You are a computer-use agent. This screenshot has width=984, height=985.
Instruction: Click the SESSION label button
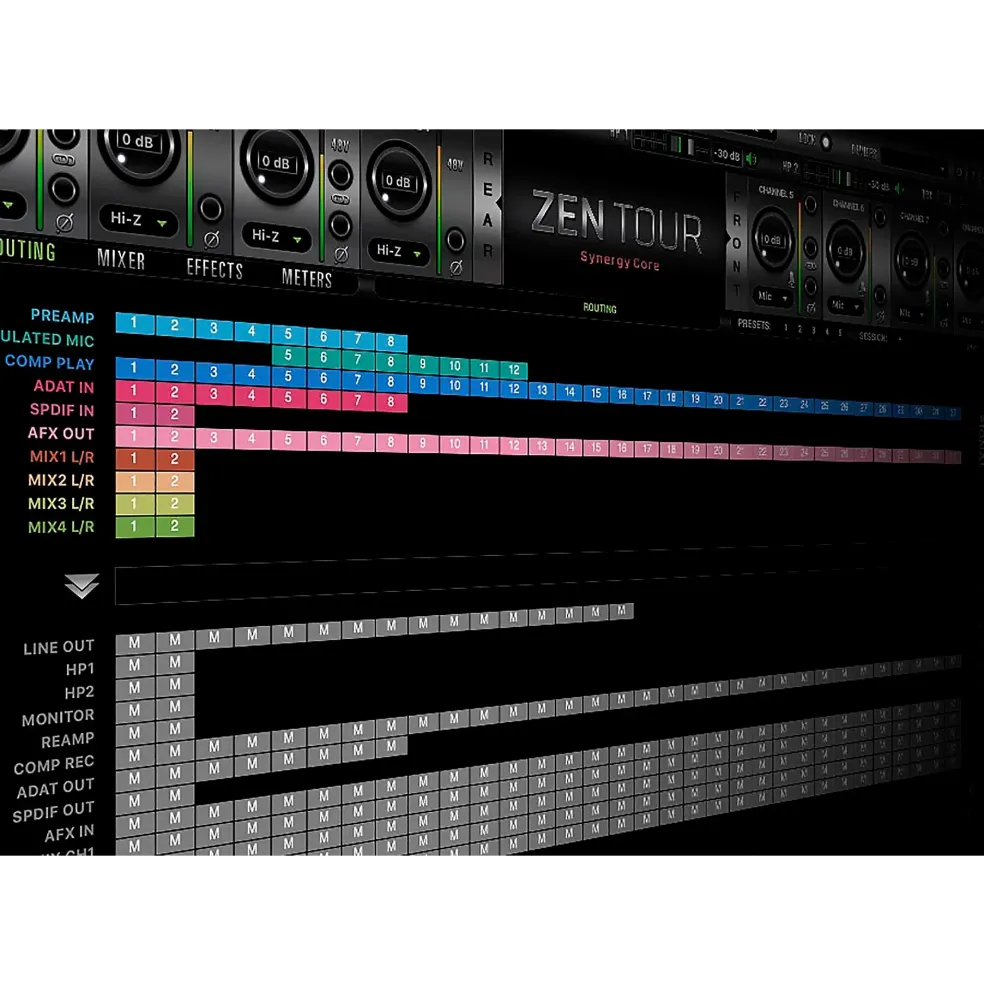click(x=873, y=337)
